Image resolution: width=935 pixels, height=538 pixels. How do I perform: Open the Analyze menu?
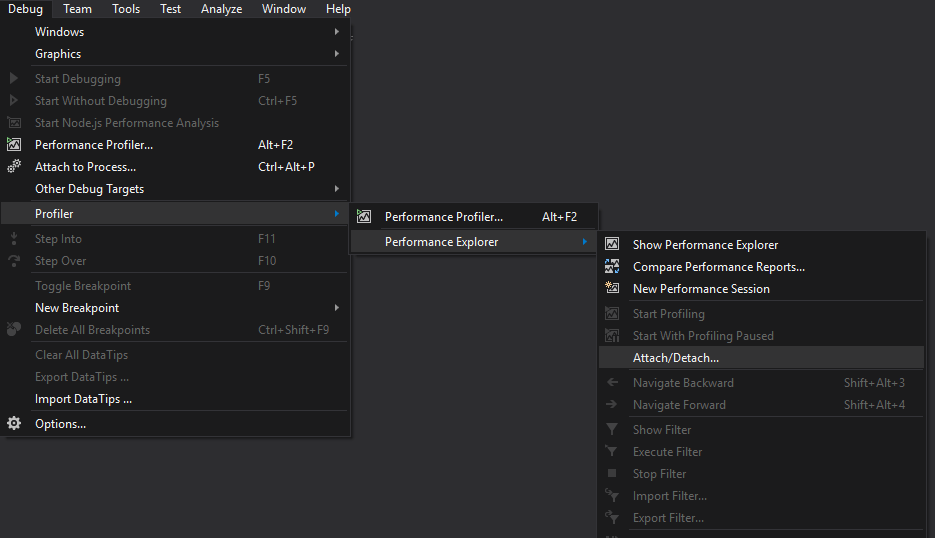[221, 9]
